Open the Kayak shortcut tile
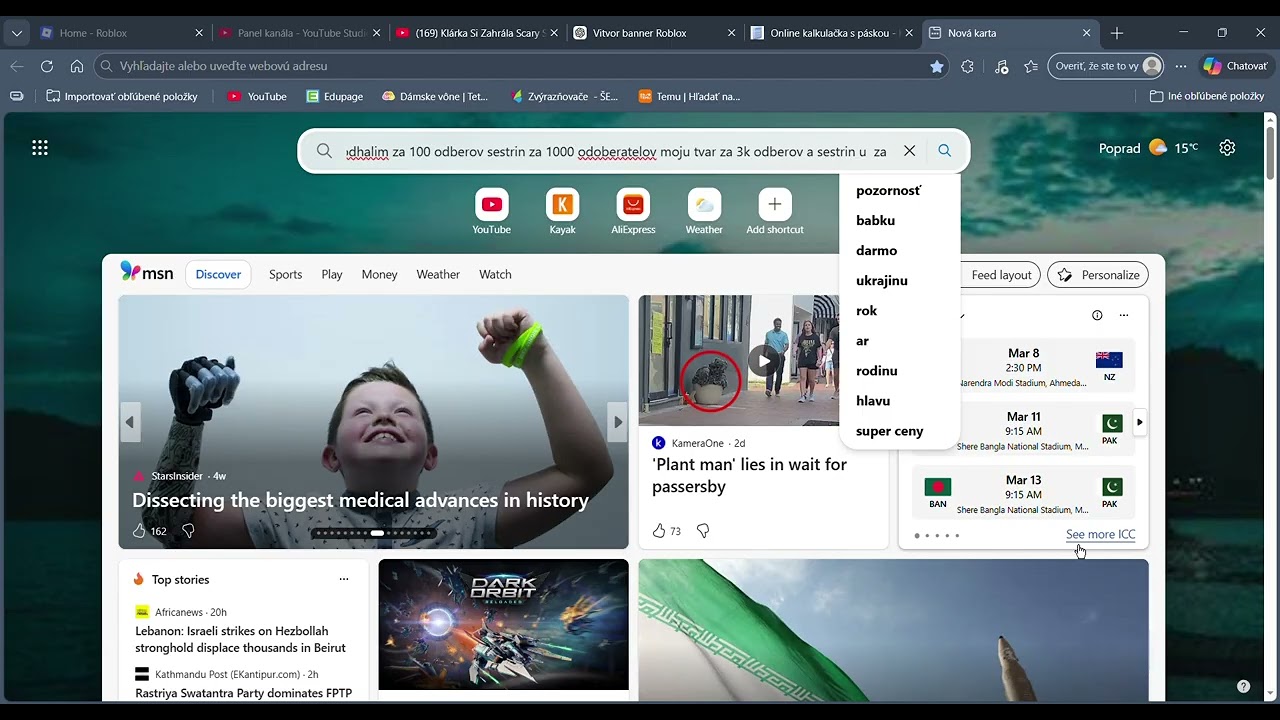1280x720 pixels. click(562, 212)
